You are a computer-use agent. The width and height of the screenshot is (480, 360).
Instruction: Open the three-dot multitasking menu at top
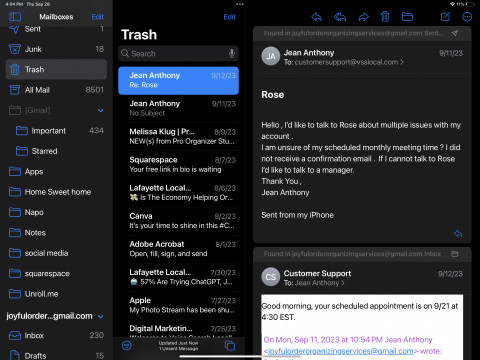click(x=240, y=4)
